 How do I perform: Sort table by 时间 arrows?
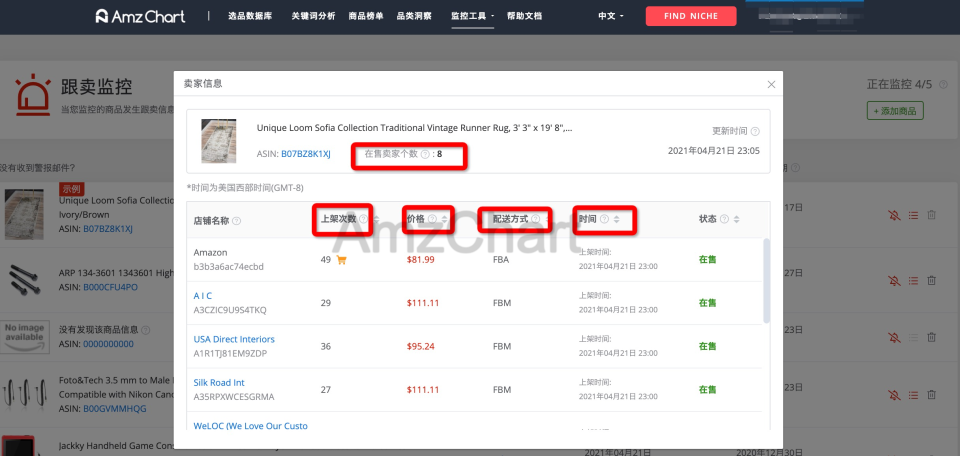click(617, 219)
